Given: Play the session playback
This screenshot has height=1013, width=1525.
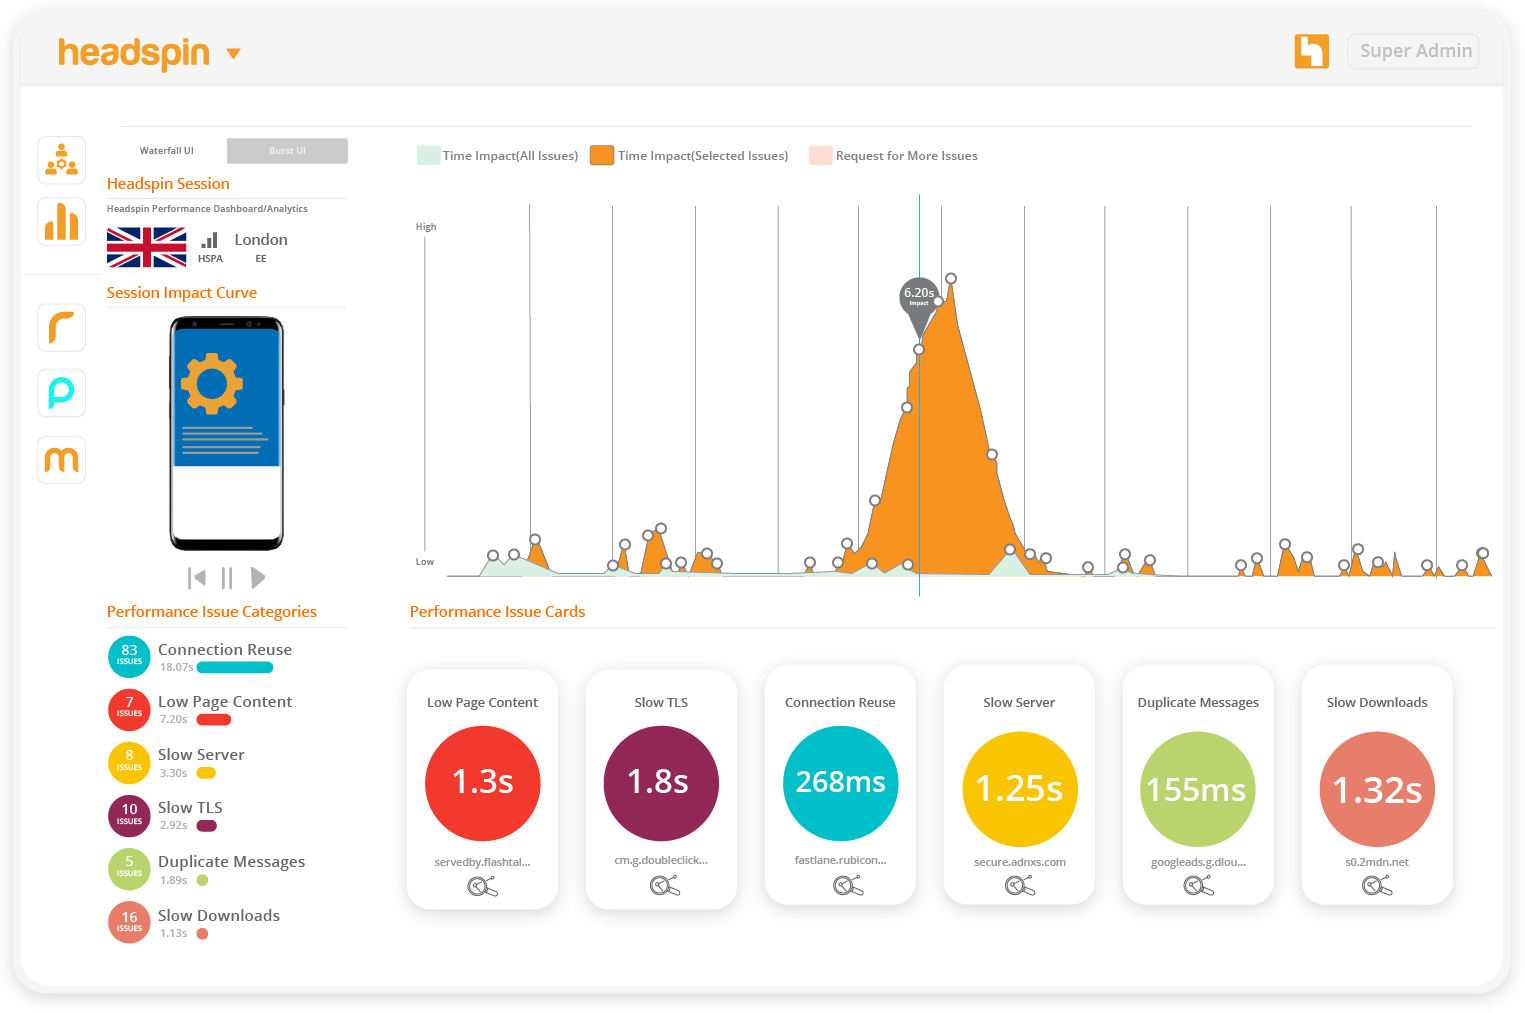Looking at the screenshot, I should (258, 578).
